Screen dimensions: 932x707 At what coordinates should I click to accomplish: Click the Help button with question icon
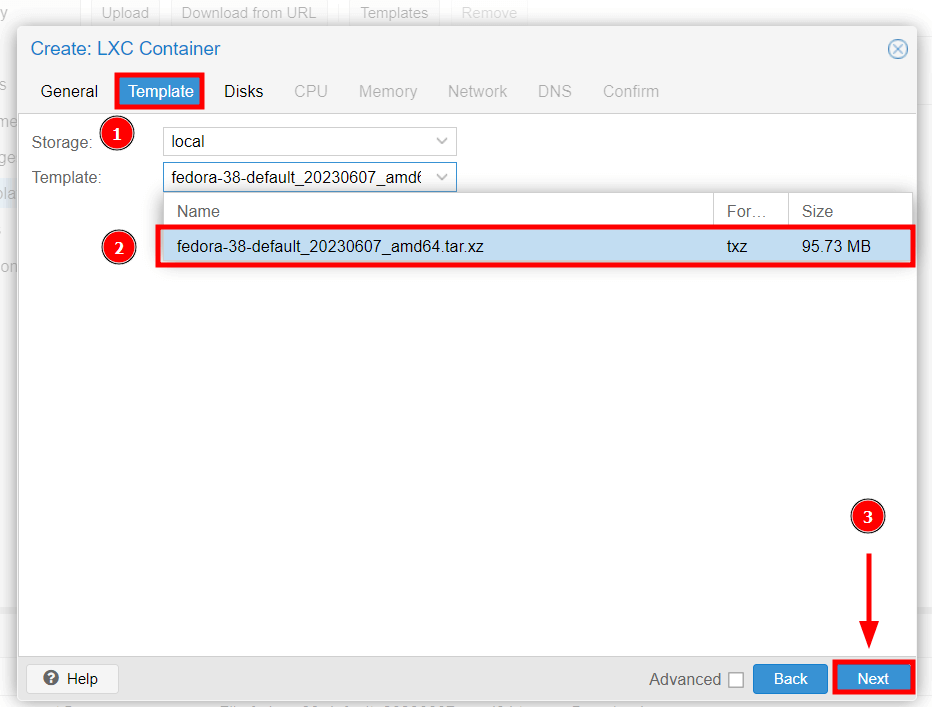(x=72, y=679)
